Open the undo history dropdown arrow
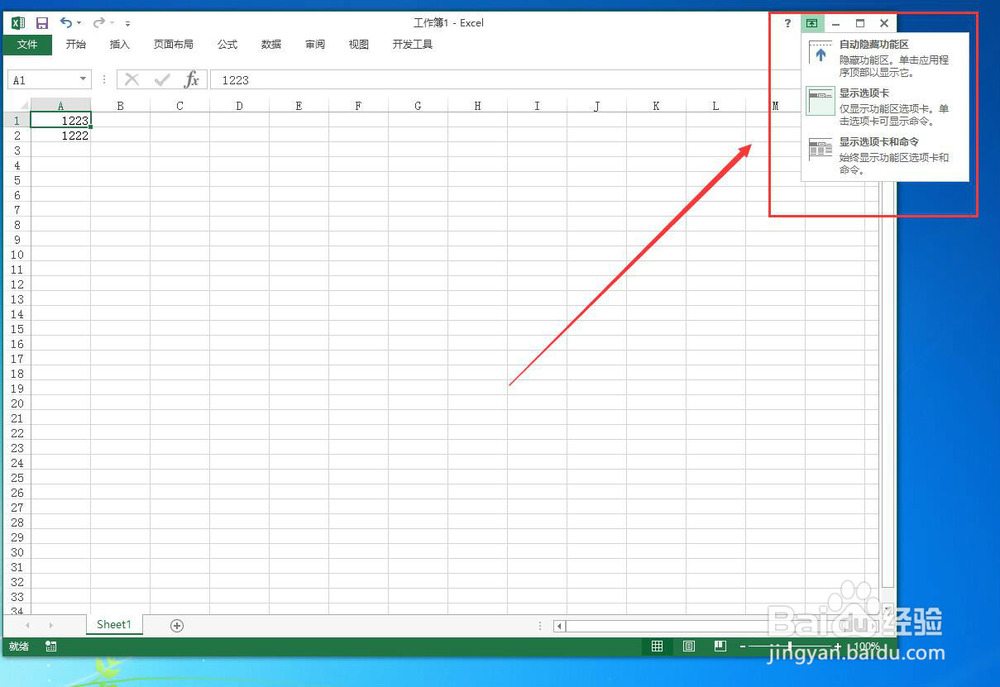 pyautogui.click(x=79, y=23)
